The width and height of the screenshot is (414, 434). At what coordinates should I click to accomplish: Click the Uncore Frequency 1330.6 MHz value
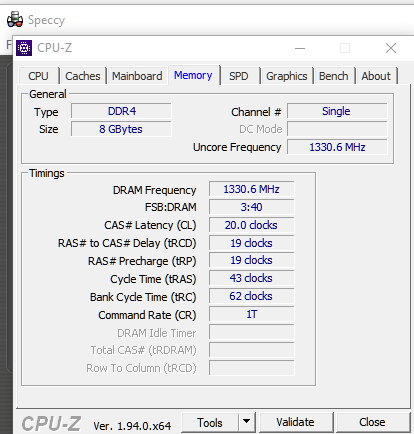tap(337, 147)
